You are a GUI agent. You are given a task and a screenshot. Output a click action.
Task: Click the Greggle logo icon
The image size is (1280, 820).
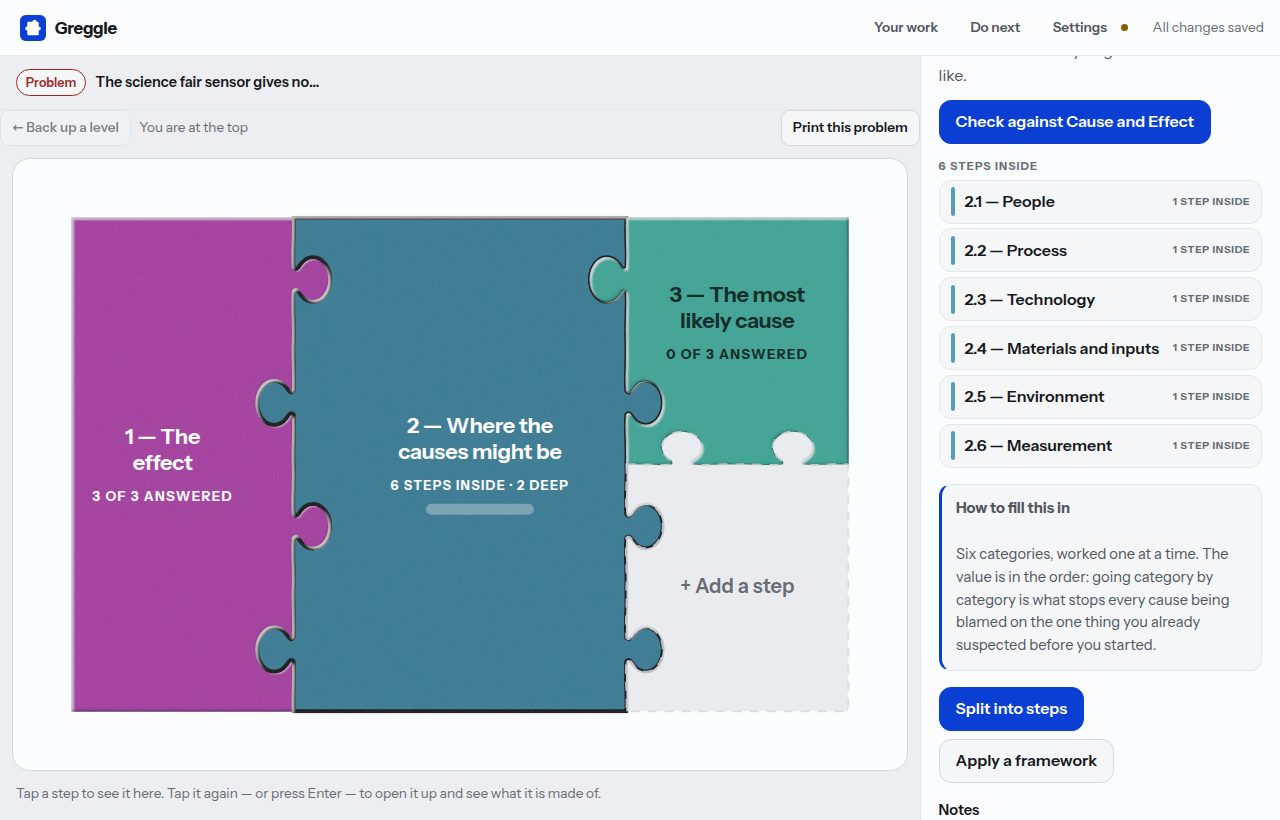coord(33,28)
